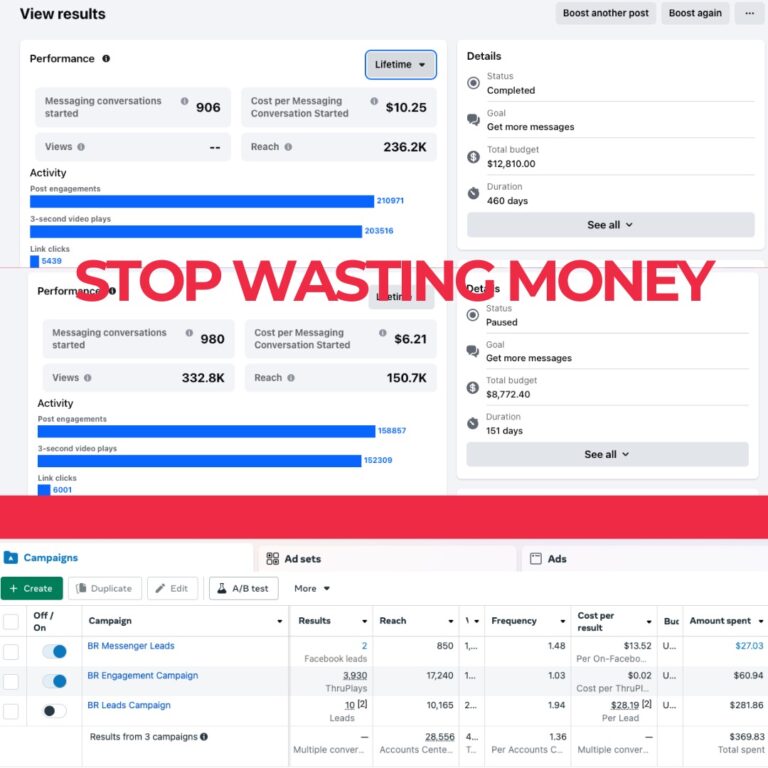The width and height of the screenshot is (768, 768).
Task: Open the Lifetime date range dropdown
Action: point(400,65)
